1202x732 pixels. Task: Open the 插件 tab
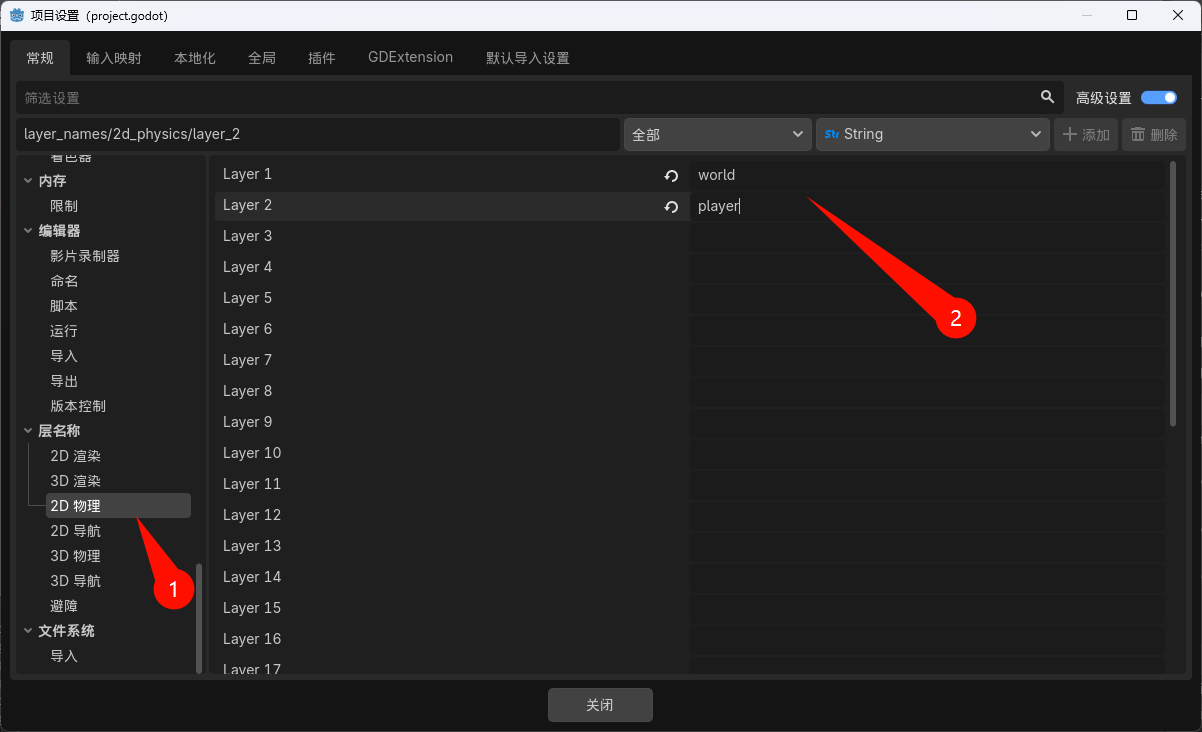[322, 58]
